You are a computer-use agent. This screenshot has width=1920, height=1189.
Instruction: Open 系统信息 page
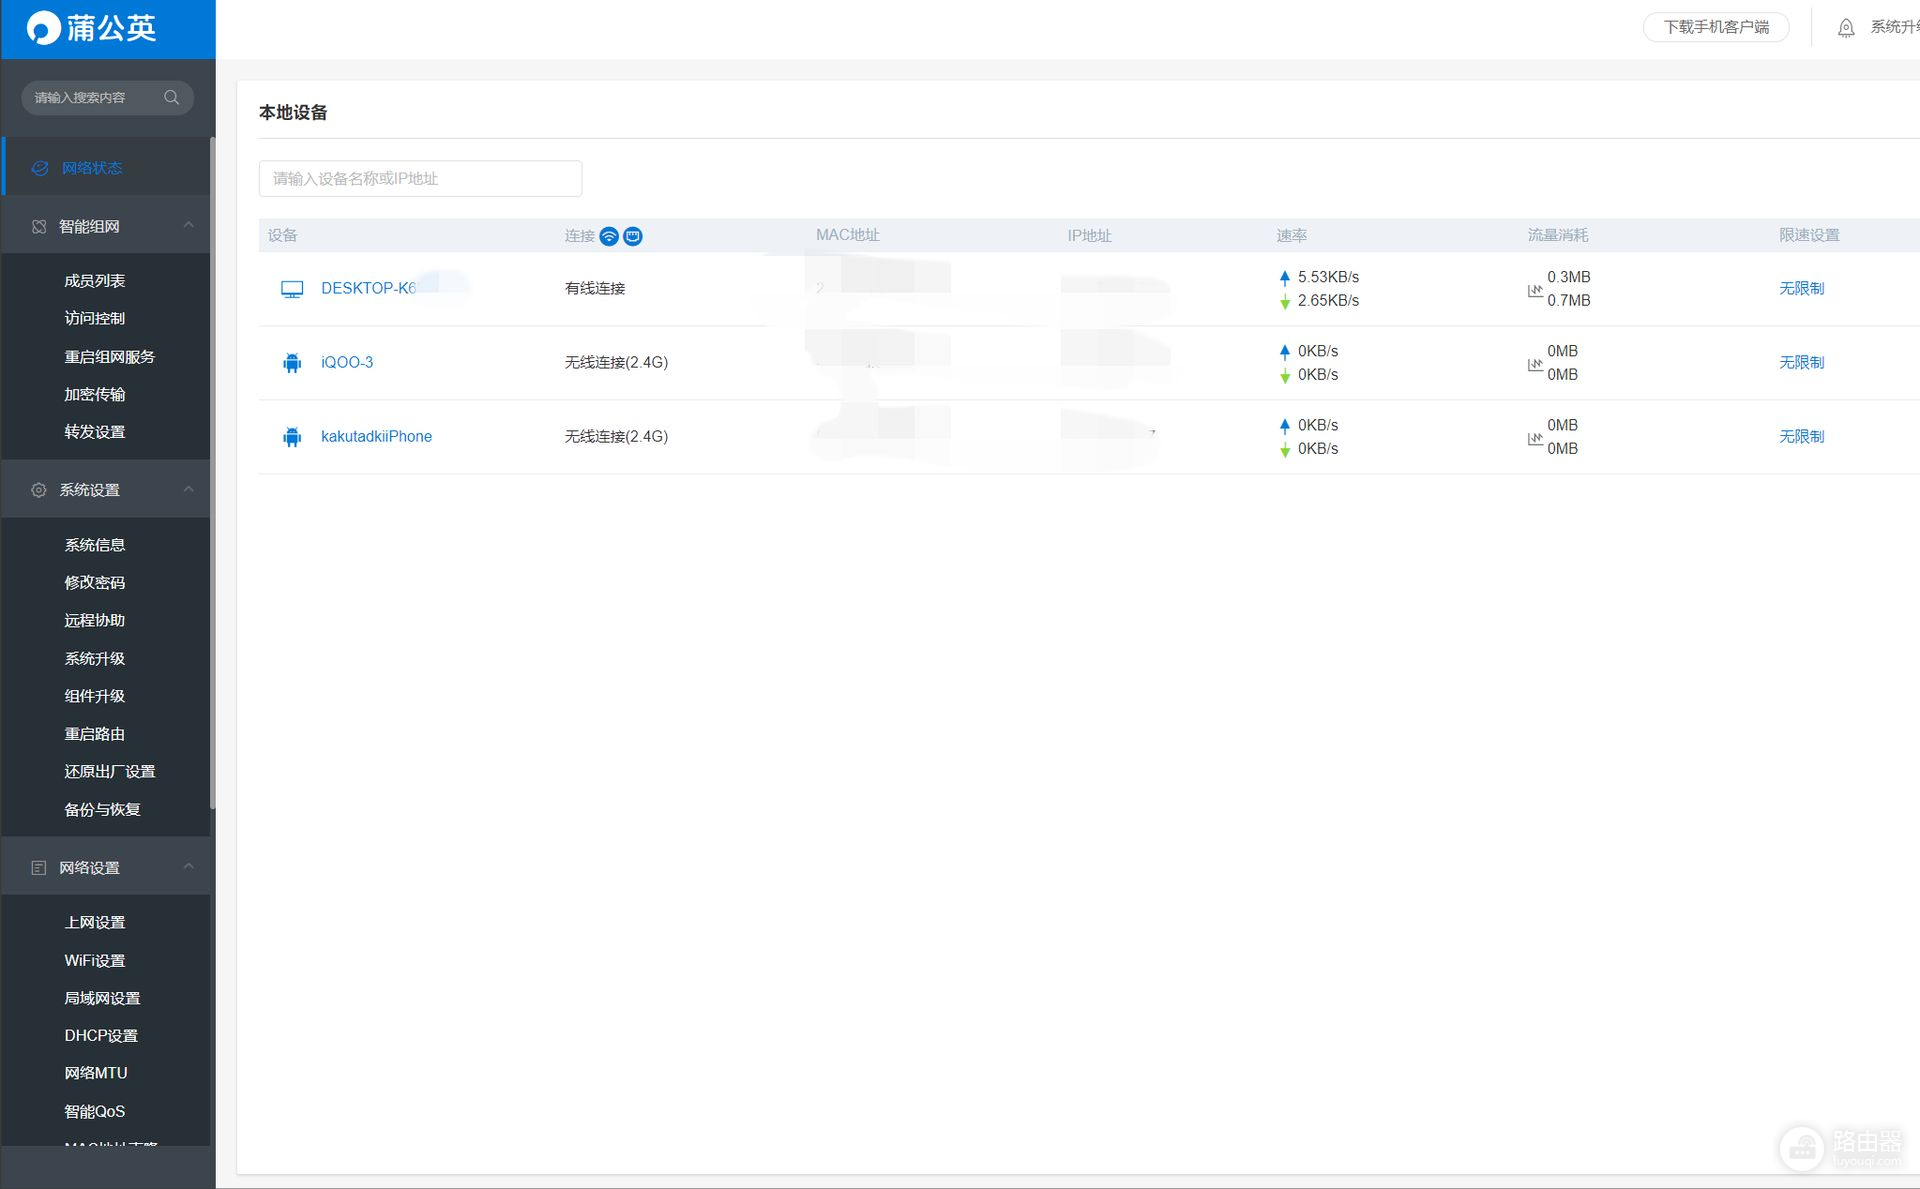pos(95,545)
